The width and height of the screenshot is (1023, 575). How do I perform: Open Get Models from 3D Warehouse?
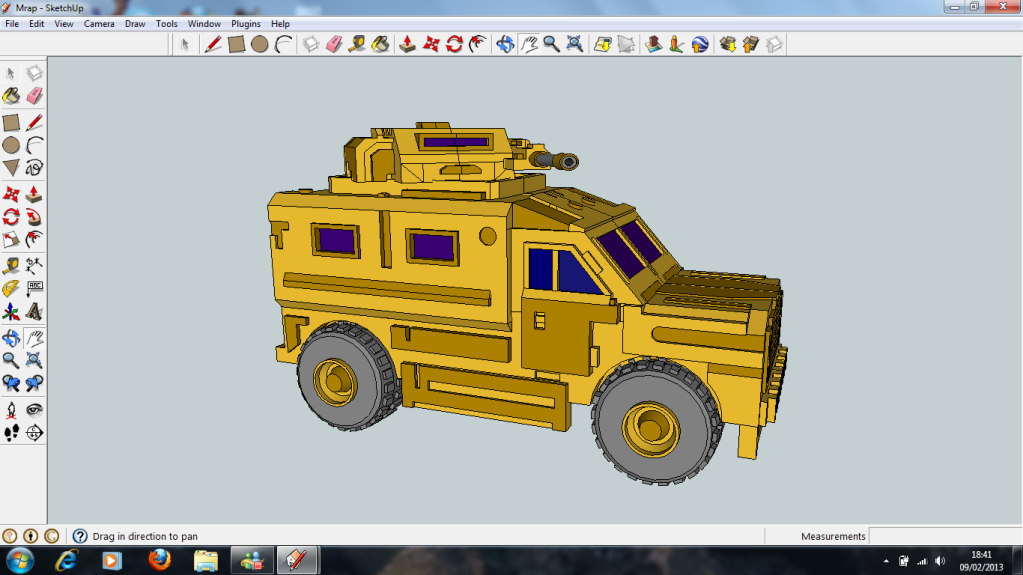(x=727, y=44)
